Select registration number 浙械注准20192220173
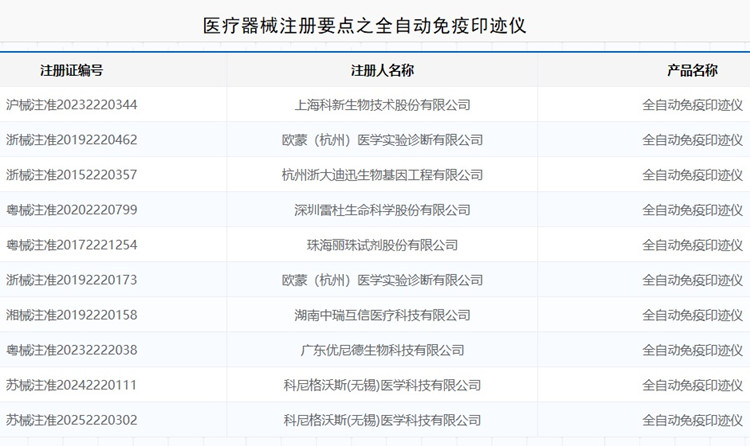This screenshot has width=750, height=446. (x=72, y=280)
